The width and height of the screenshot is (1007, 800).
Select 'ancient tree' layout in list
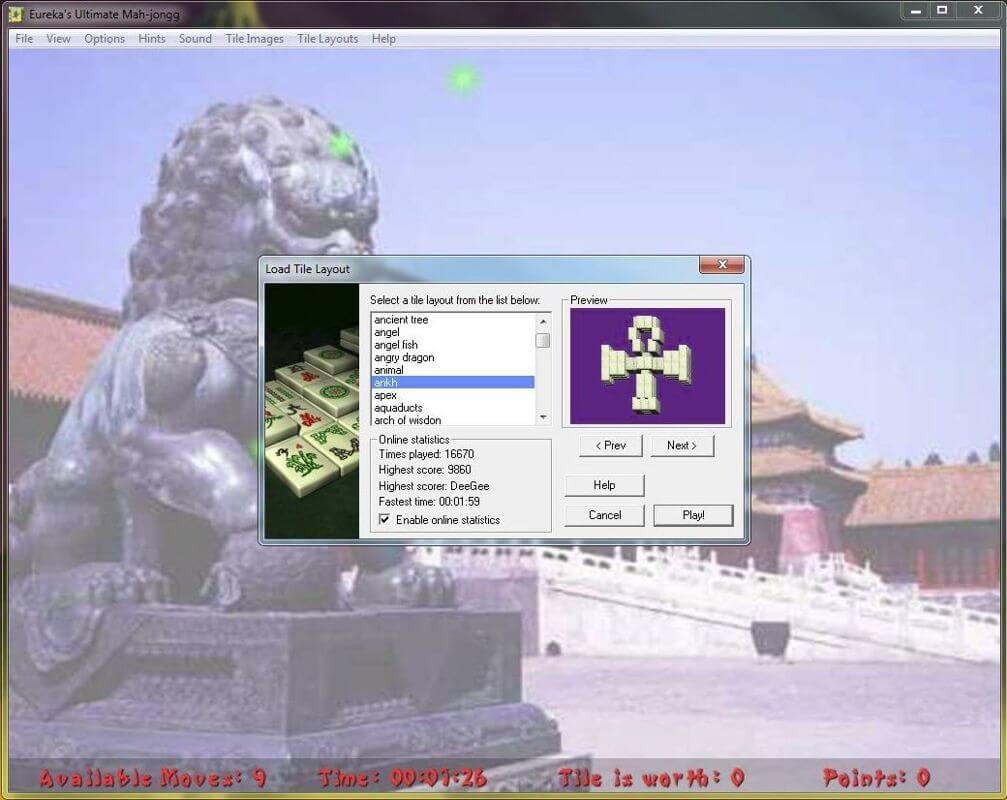pos(452,320)
